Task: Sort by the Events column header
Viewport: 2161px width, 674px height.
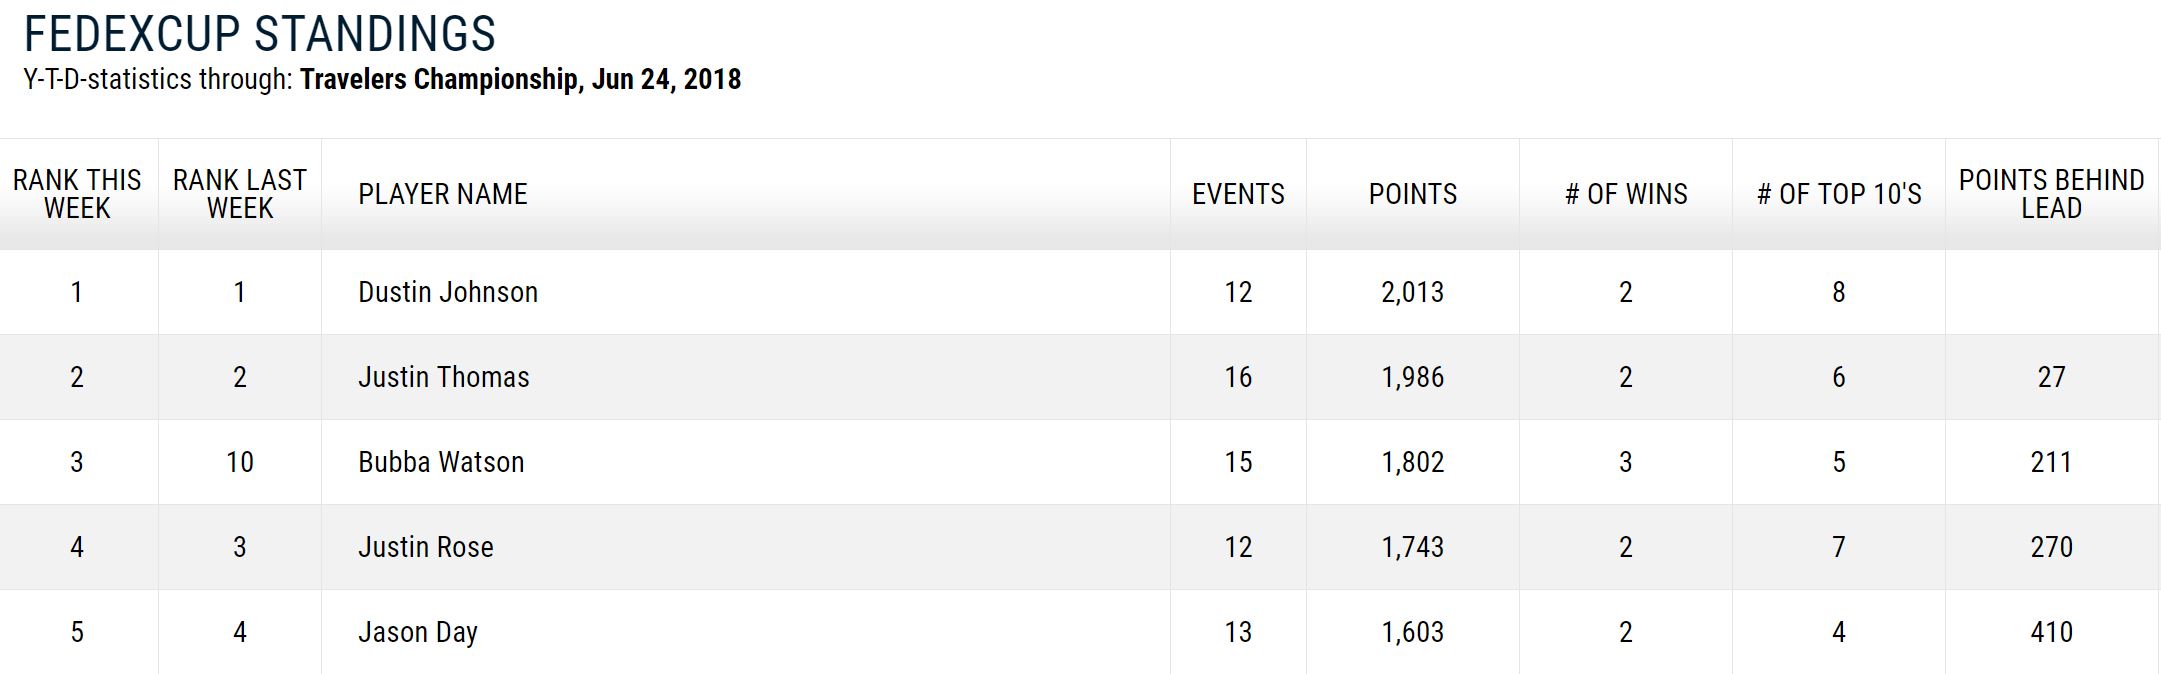Action: (1238, 194)
